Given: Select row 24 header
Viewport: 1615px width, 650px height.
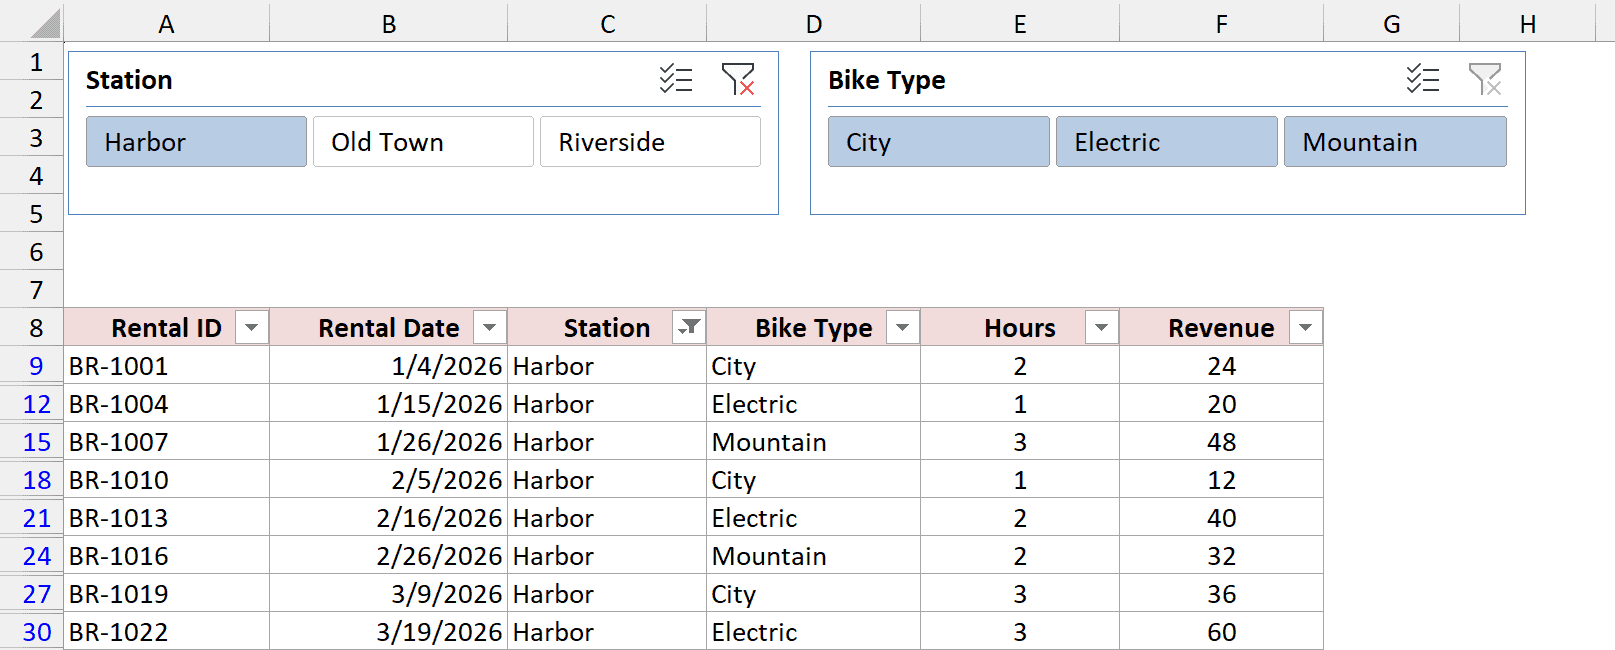Looking at the screenshot, I should (32, 555).
